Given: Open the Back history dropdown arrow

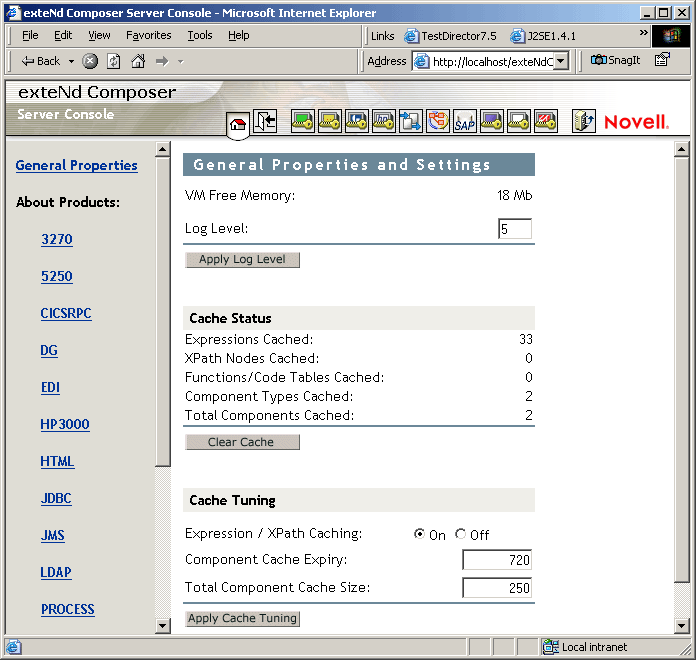Looking at the screenshot, I should (x=71, y=62).
